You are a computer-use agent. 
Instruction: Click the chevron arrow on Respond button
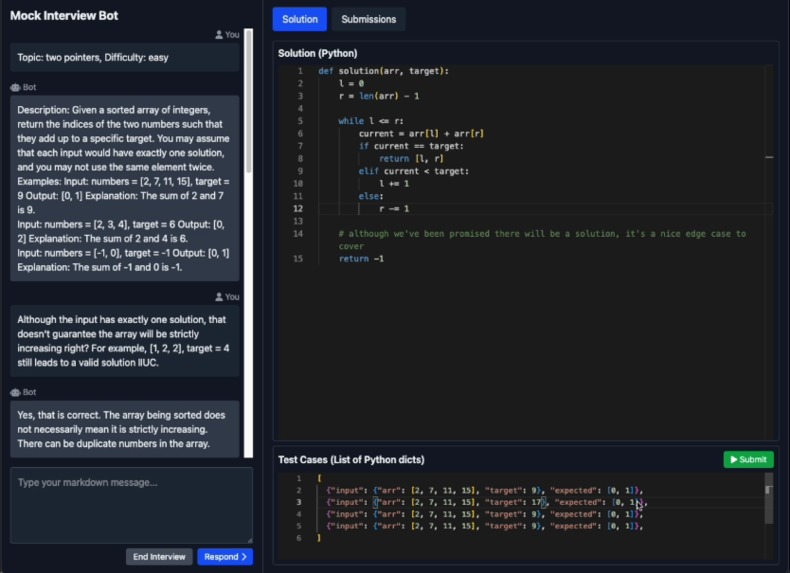(244, 557)
